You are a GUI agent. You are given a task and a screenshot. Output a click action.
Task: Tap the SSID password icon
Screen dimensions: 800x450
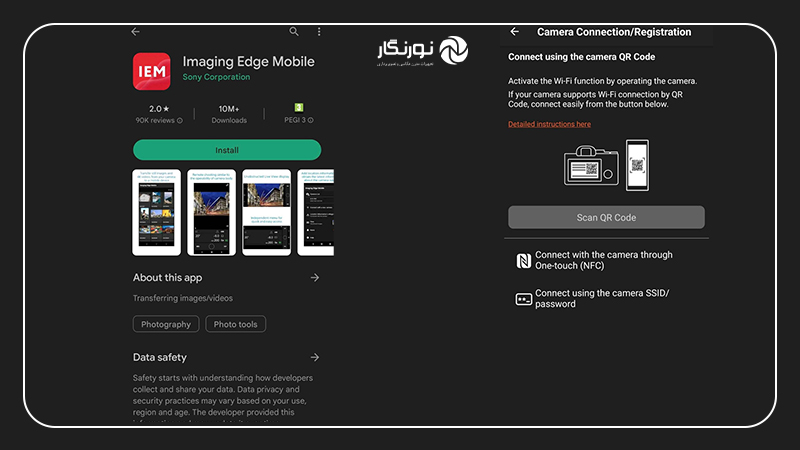523,299
